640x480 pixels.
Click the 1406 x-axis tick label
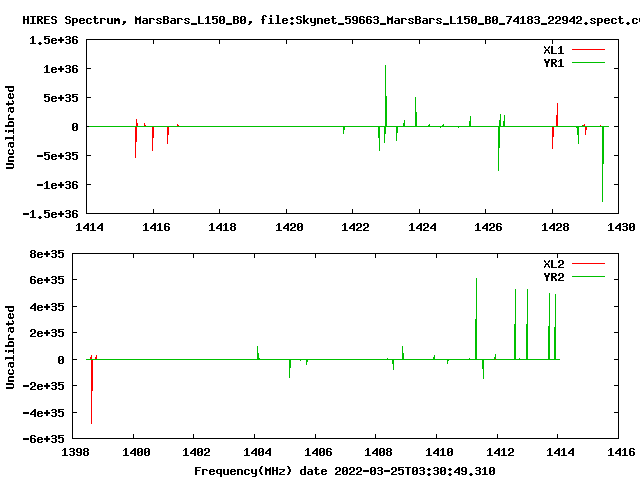(x=318, y=452)
